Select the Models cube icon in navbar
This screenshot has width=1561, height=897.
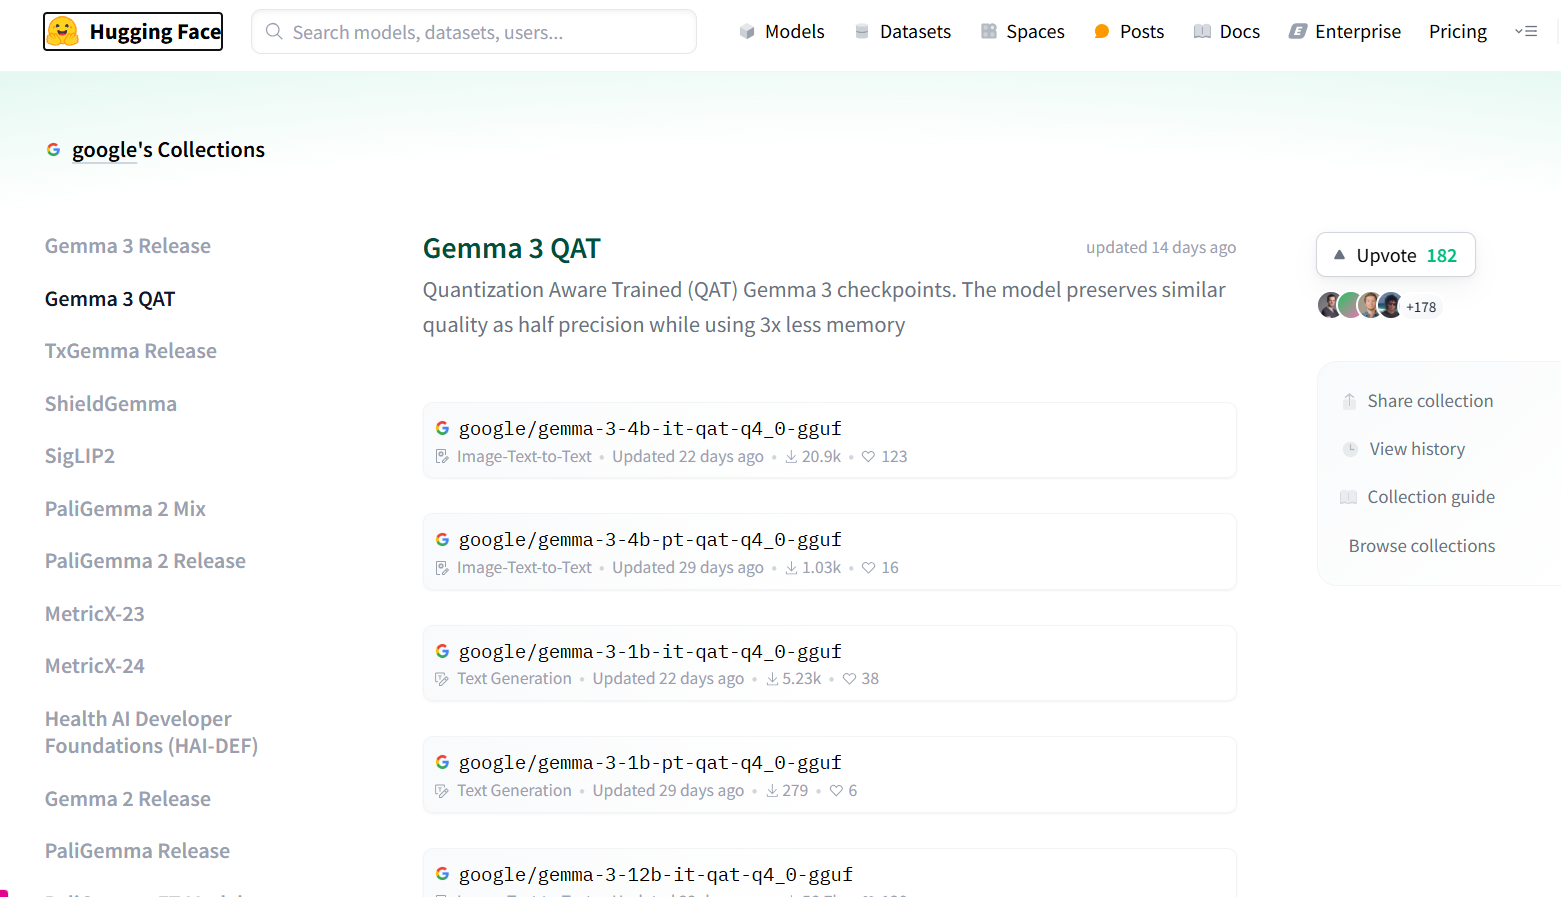coord(746,31)
